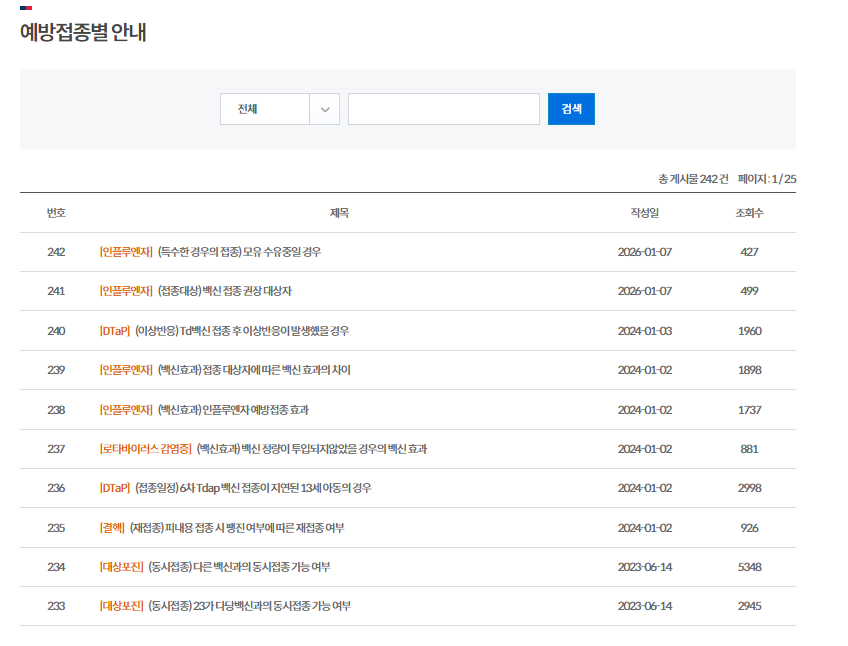This screenshot has width=848, height=646.
Task: Click view count 2945
Action: (x=750, y=606)
